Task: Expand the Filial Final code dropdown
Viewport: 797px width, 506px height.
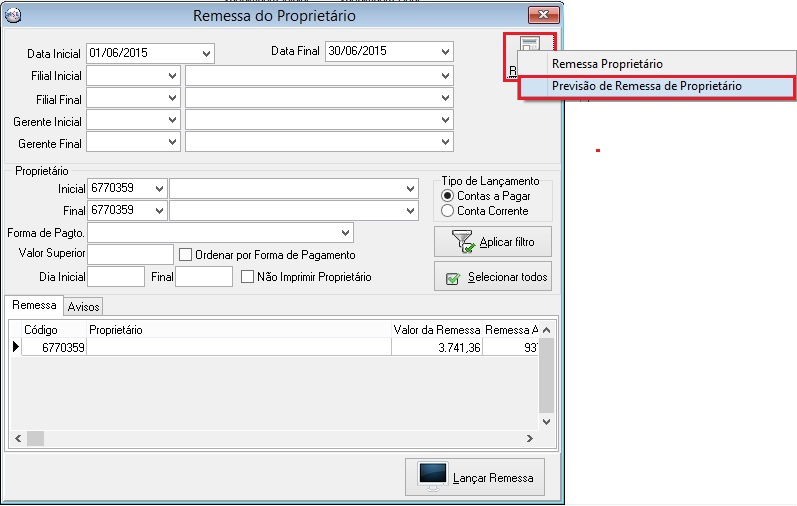Action: [172, 98]
